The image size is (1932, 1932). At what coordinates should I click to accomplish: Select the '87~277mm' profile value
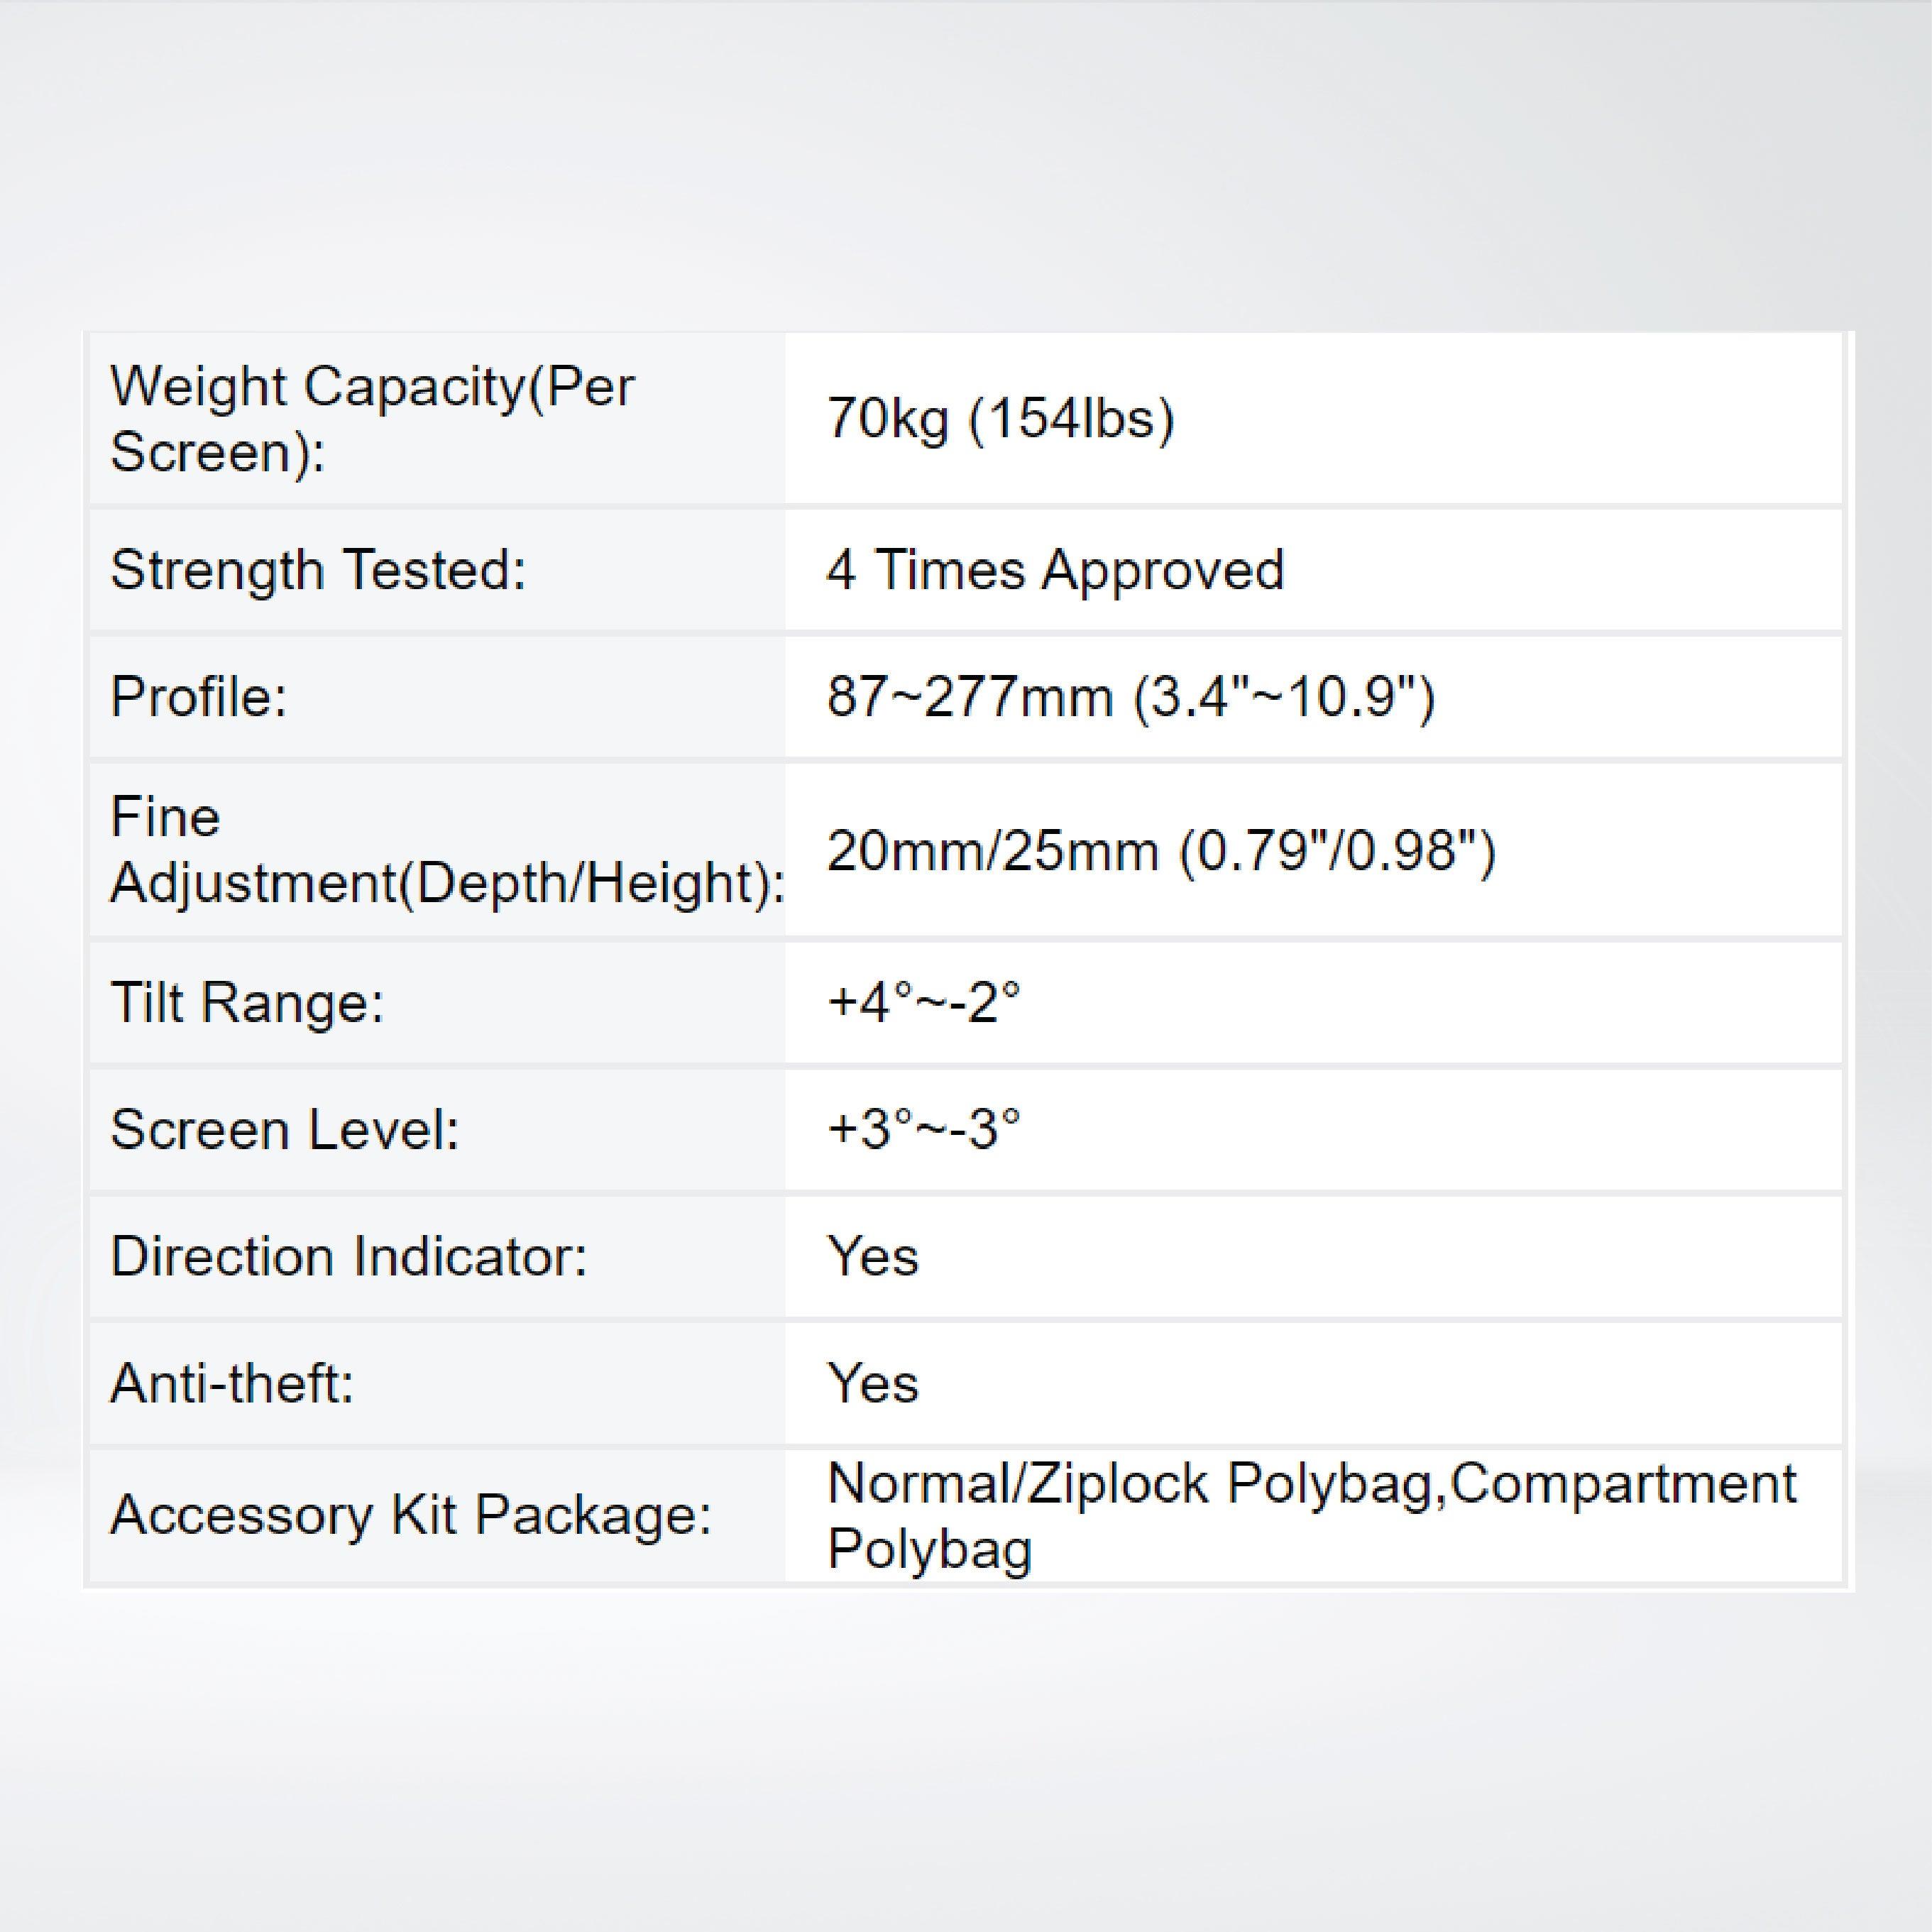[969, 696]
